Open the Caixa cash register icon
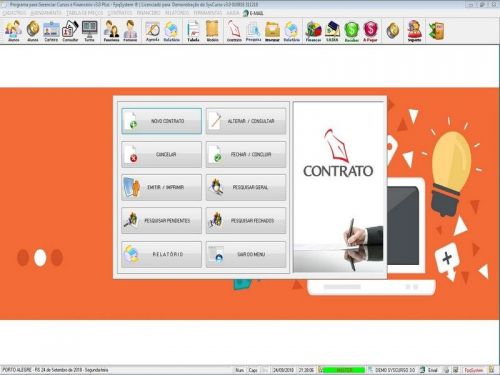 coord(332,31)
